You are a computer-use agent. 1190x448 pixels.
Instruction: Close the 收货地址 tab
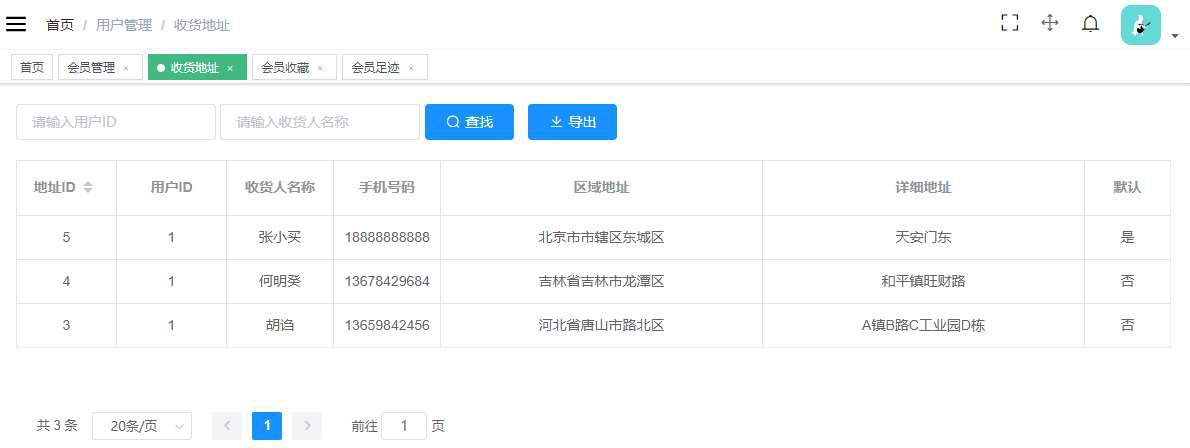click(x=230, y=68)
